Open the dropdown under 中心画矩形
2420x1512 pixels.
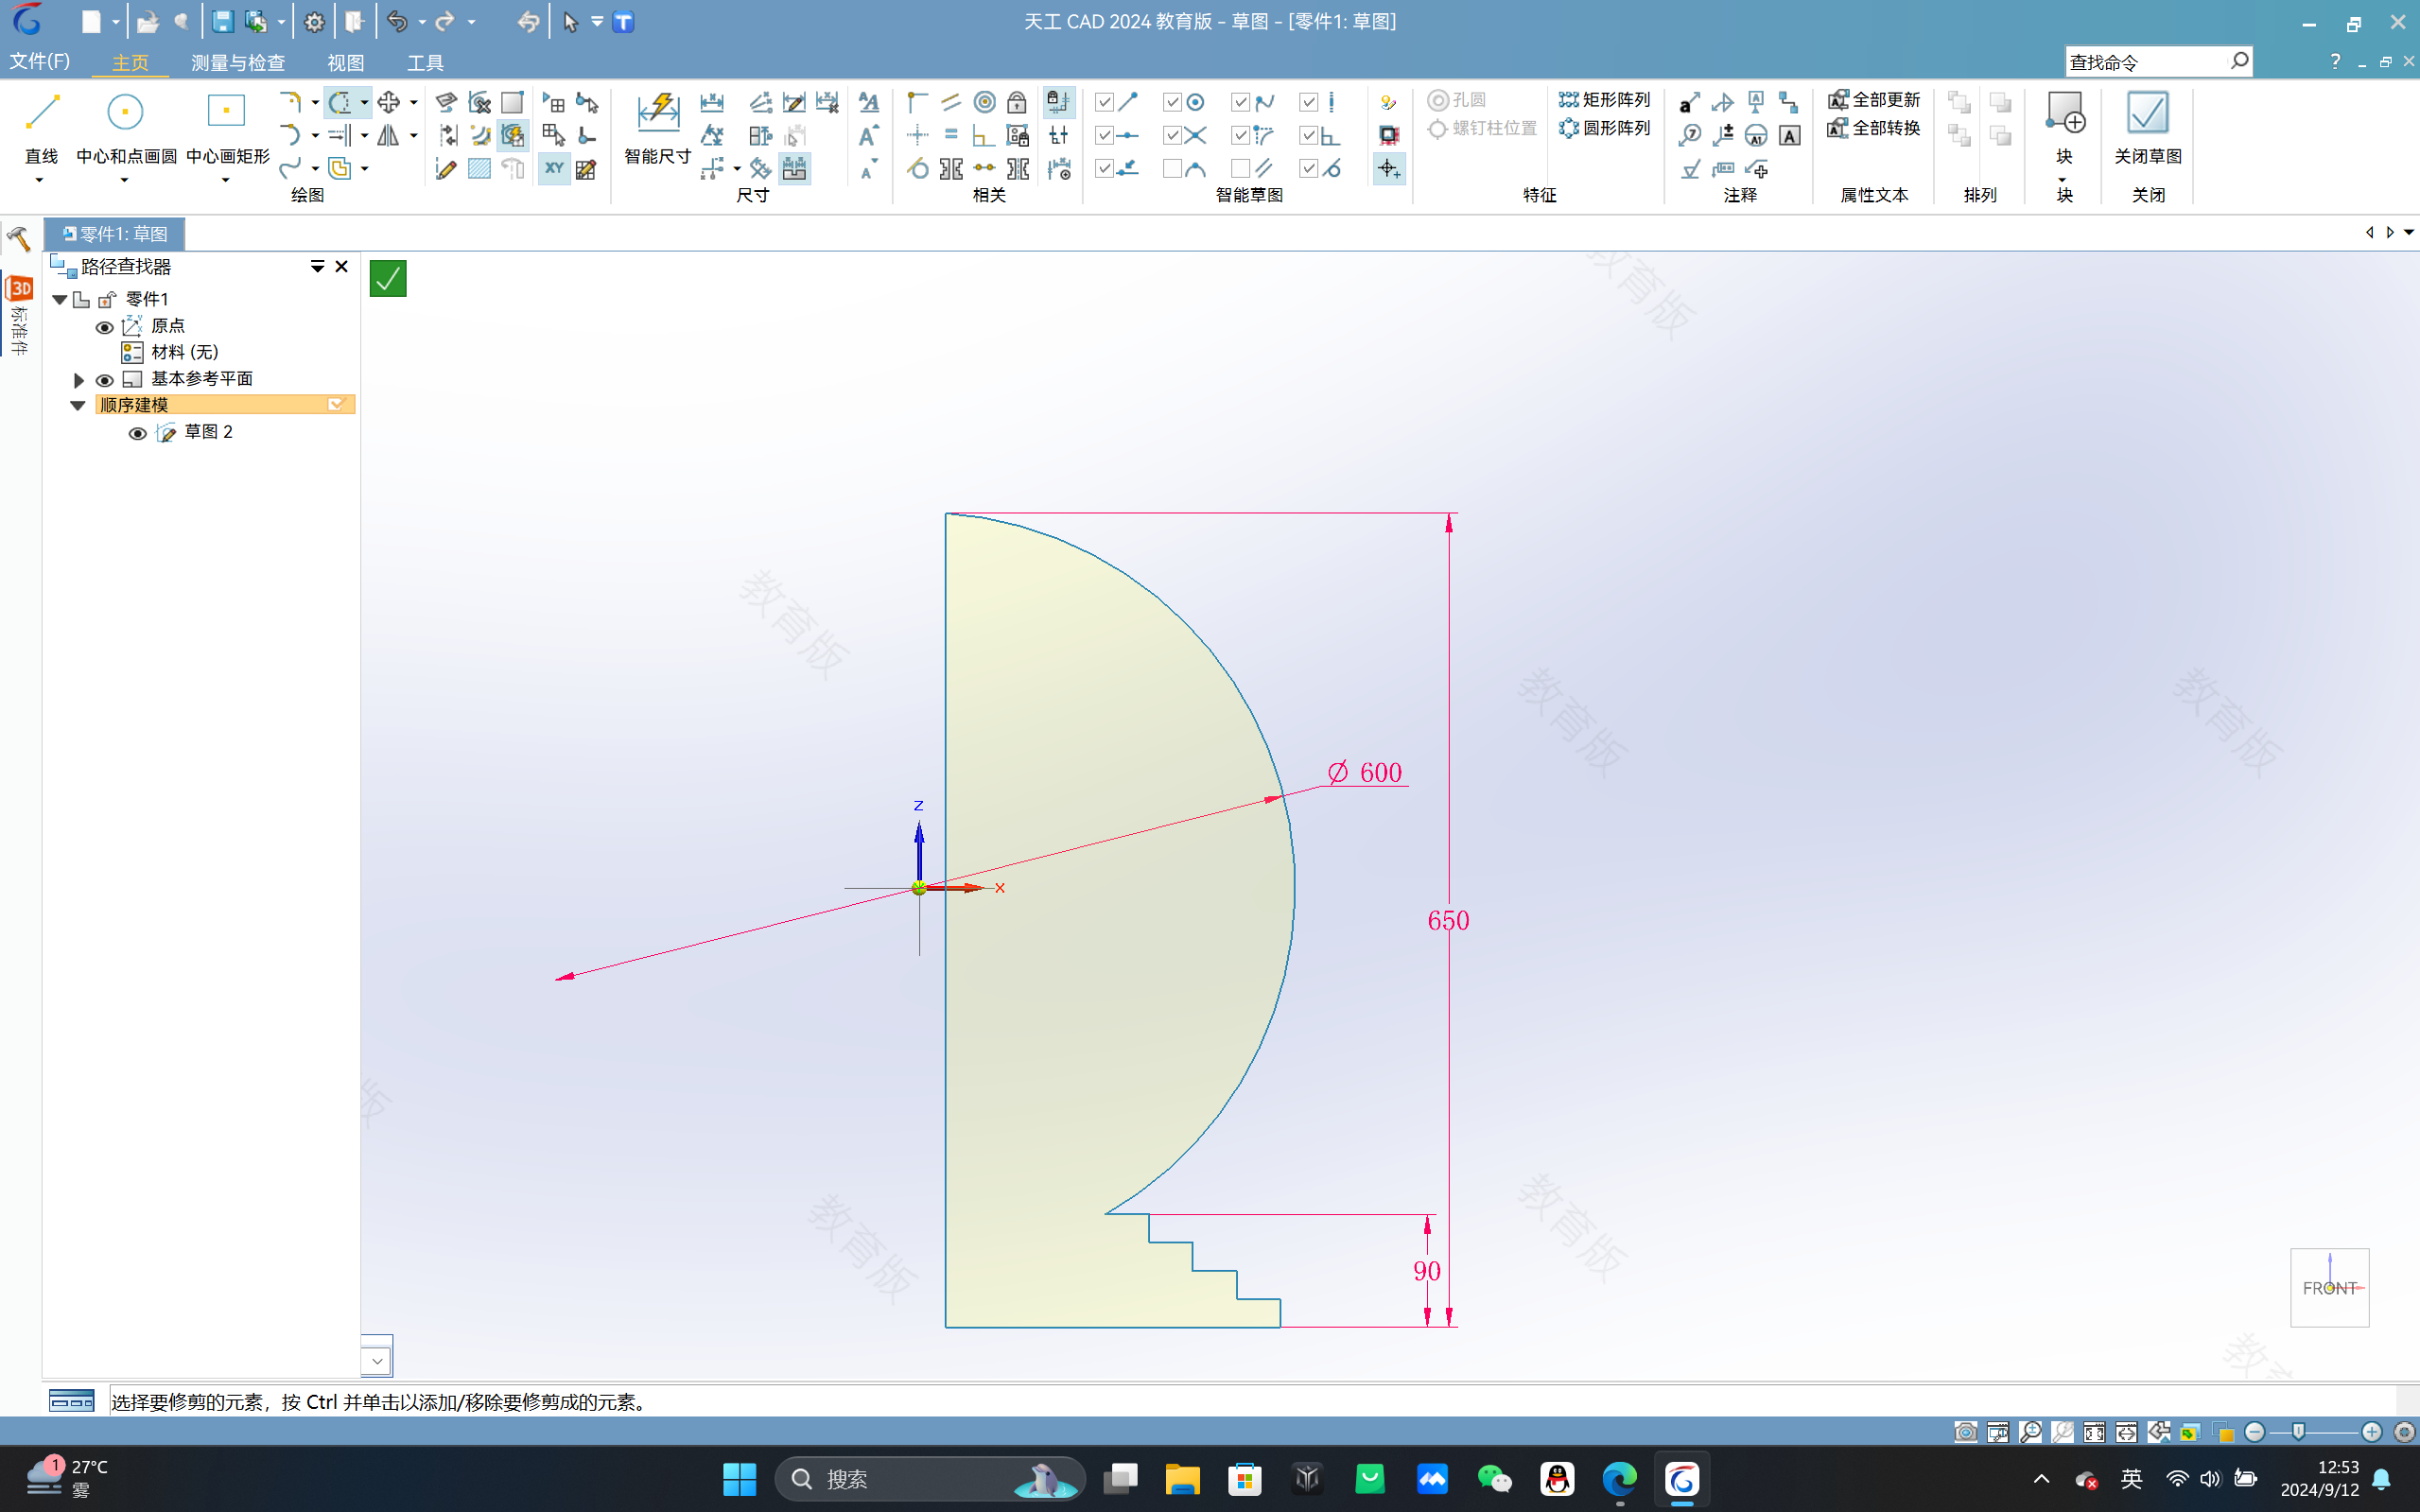tap(226, 180)
